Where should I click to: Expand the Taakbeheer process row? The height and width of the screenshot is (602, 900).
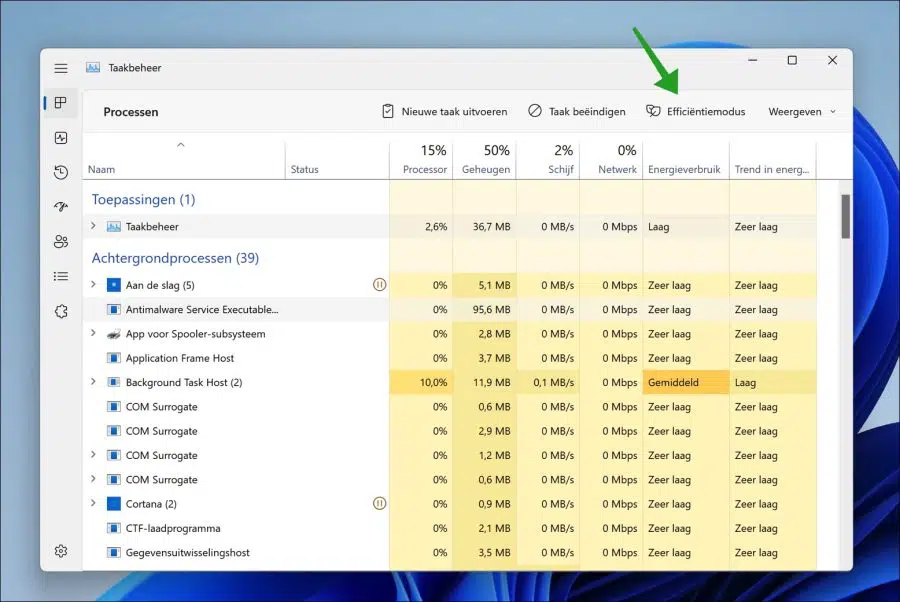tap(93, 226)
